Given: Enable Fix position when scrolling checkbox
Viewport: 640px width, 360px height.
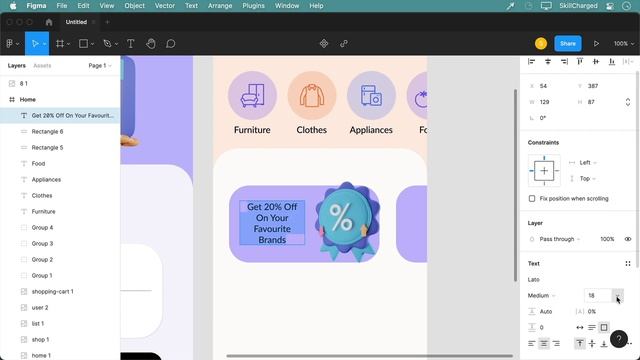Looking at the screenshot, I should 532,198.
